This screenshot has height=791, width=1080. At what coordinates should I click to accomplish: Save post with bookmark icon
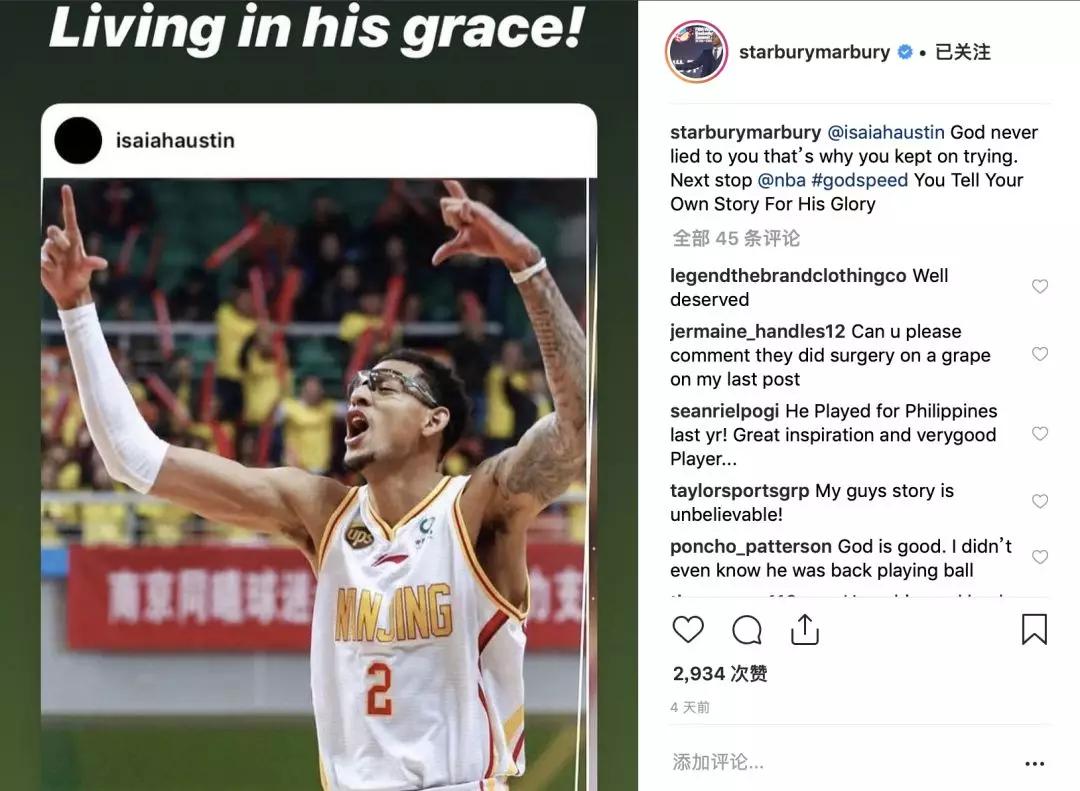(1034, 629)
